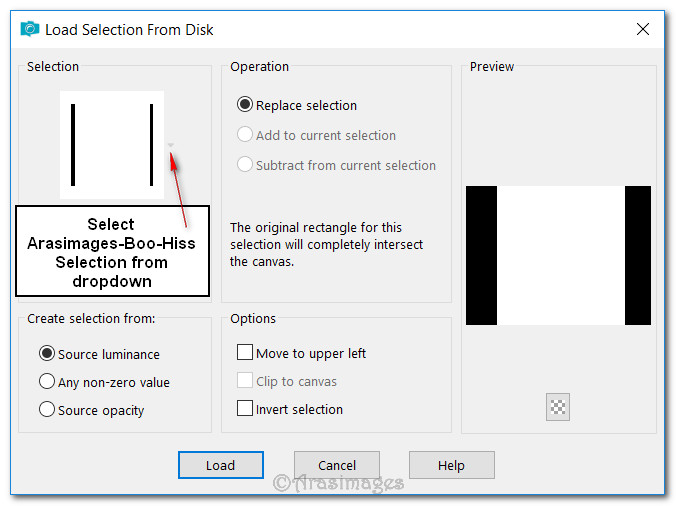
Task: Close the Load Selection From Disk dialog
Action: [643, 30]
